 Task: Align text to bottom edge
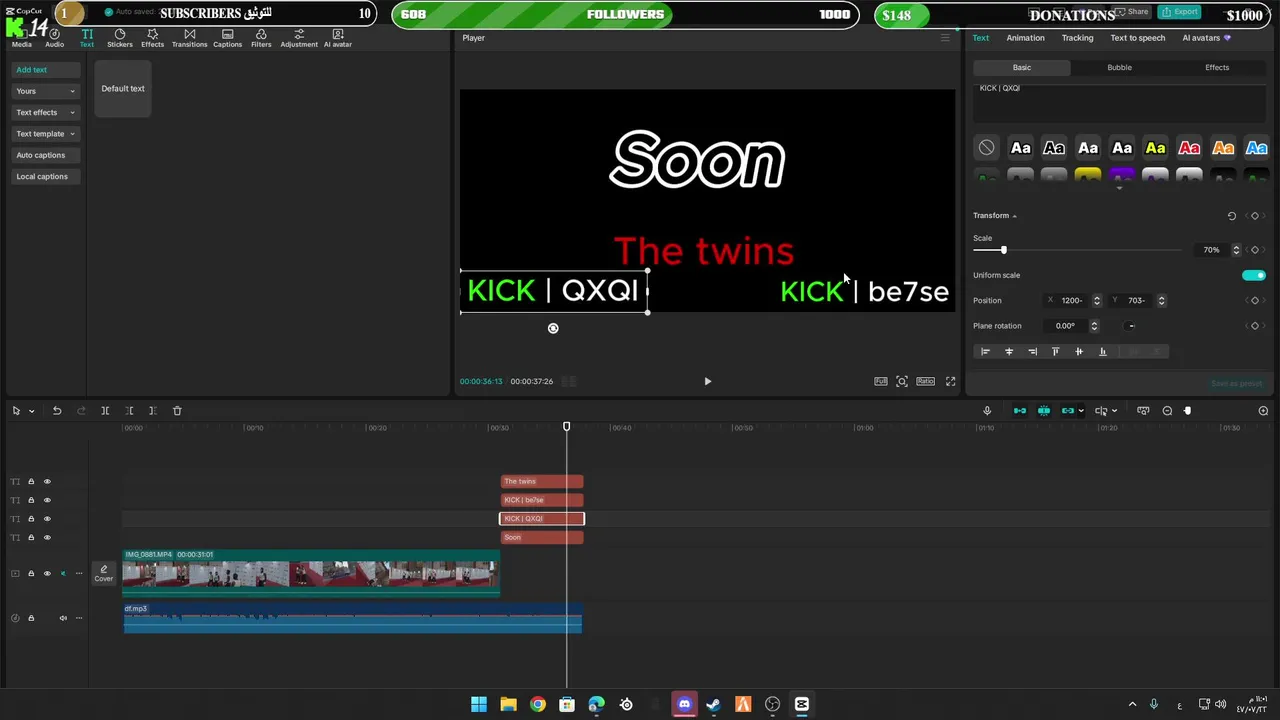(x=1102, y=352)
